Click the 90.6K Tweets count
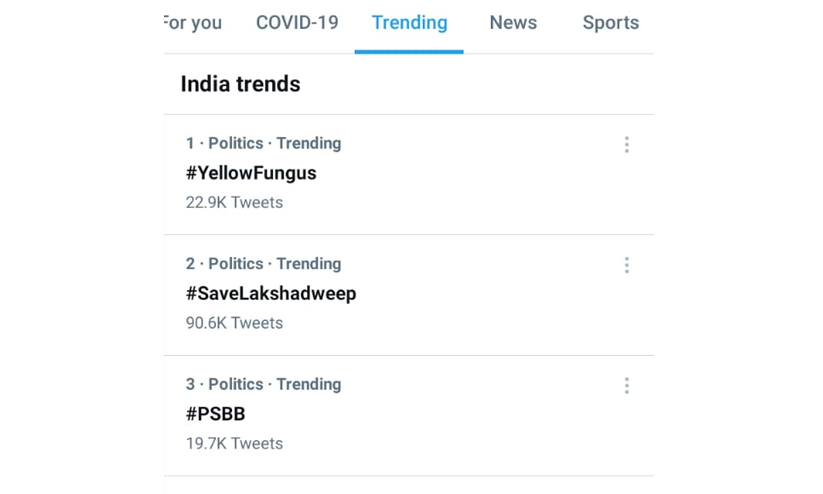This screenshot has width=823, height=494. [x=234, y=323]
